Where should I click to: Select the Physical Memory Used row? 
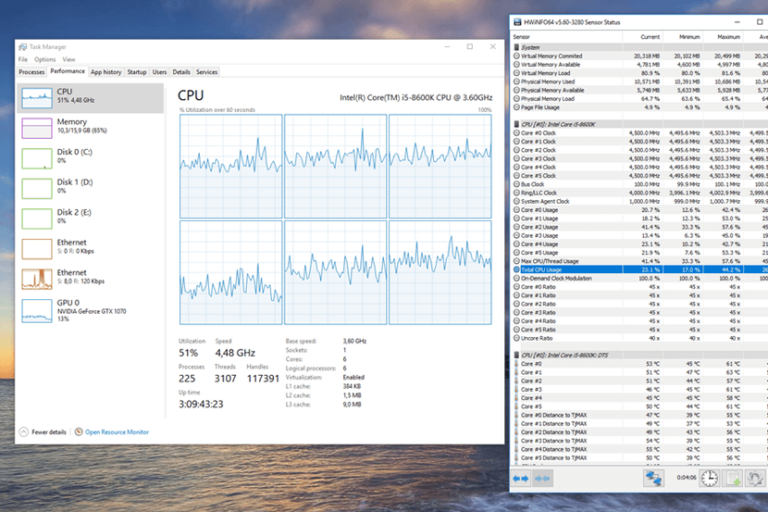639,82
